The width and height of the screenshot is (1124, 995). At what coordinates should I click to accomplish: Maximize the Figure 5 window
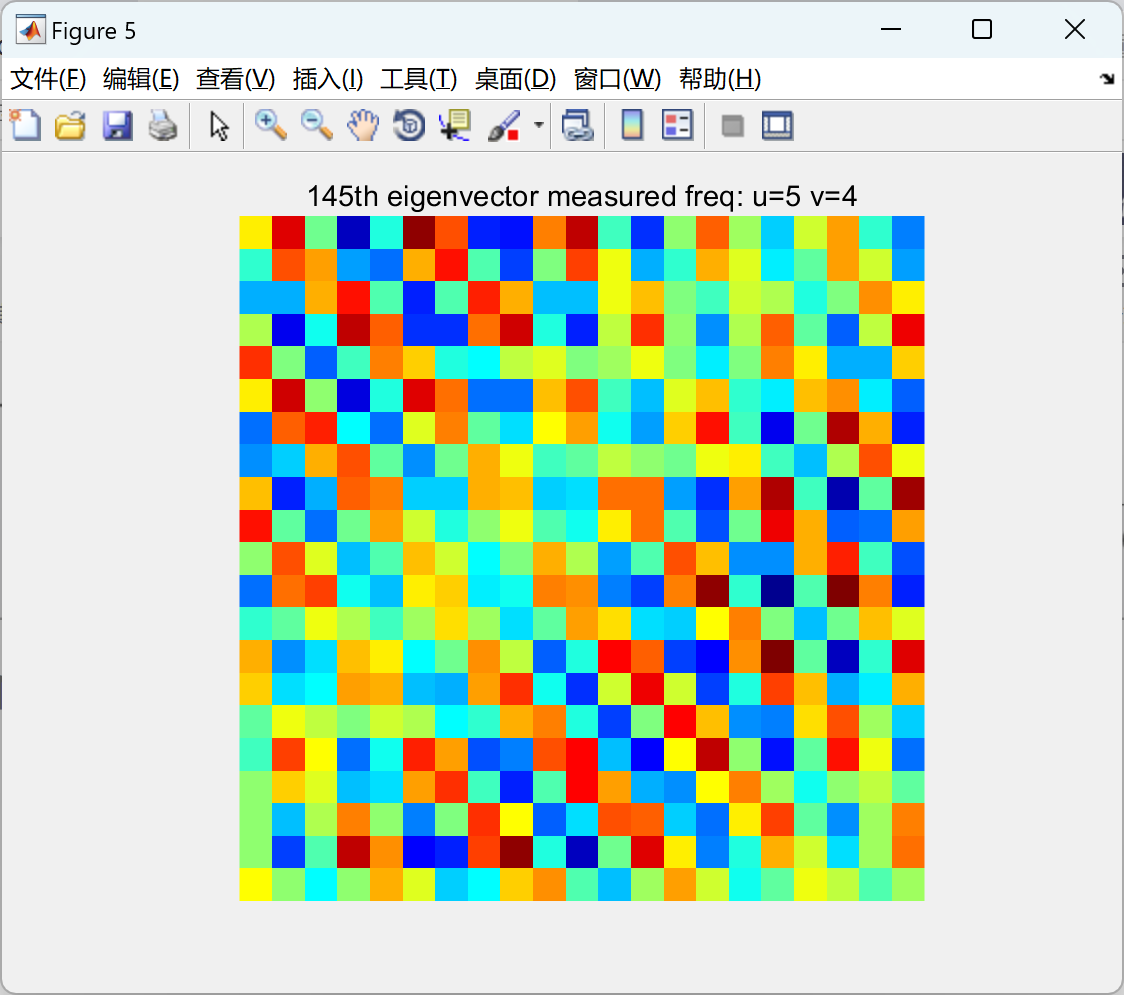(x=982, y=29)
